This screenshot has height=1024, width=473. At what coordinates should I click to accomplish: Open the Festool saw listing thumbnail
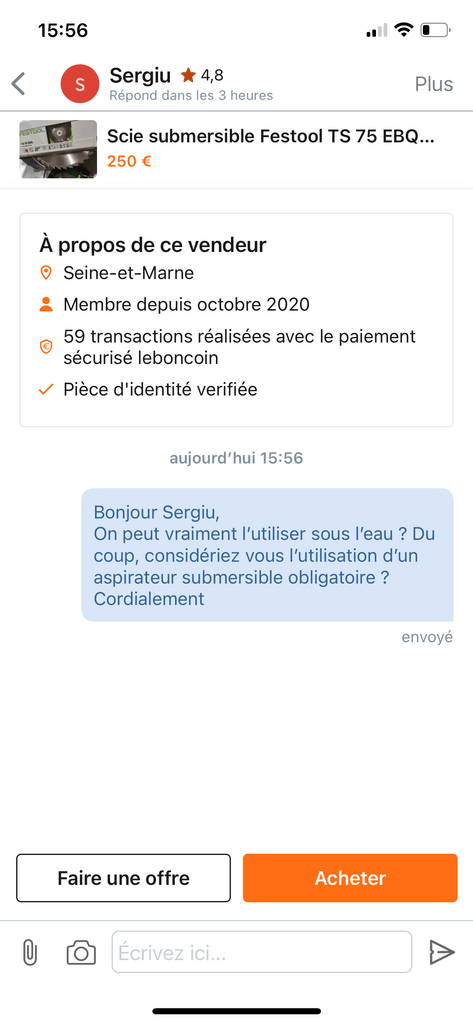click(58, 149)
